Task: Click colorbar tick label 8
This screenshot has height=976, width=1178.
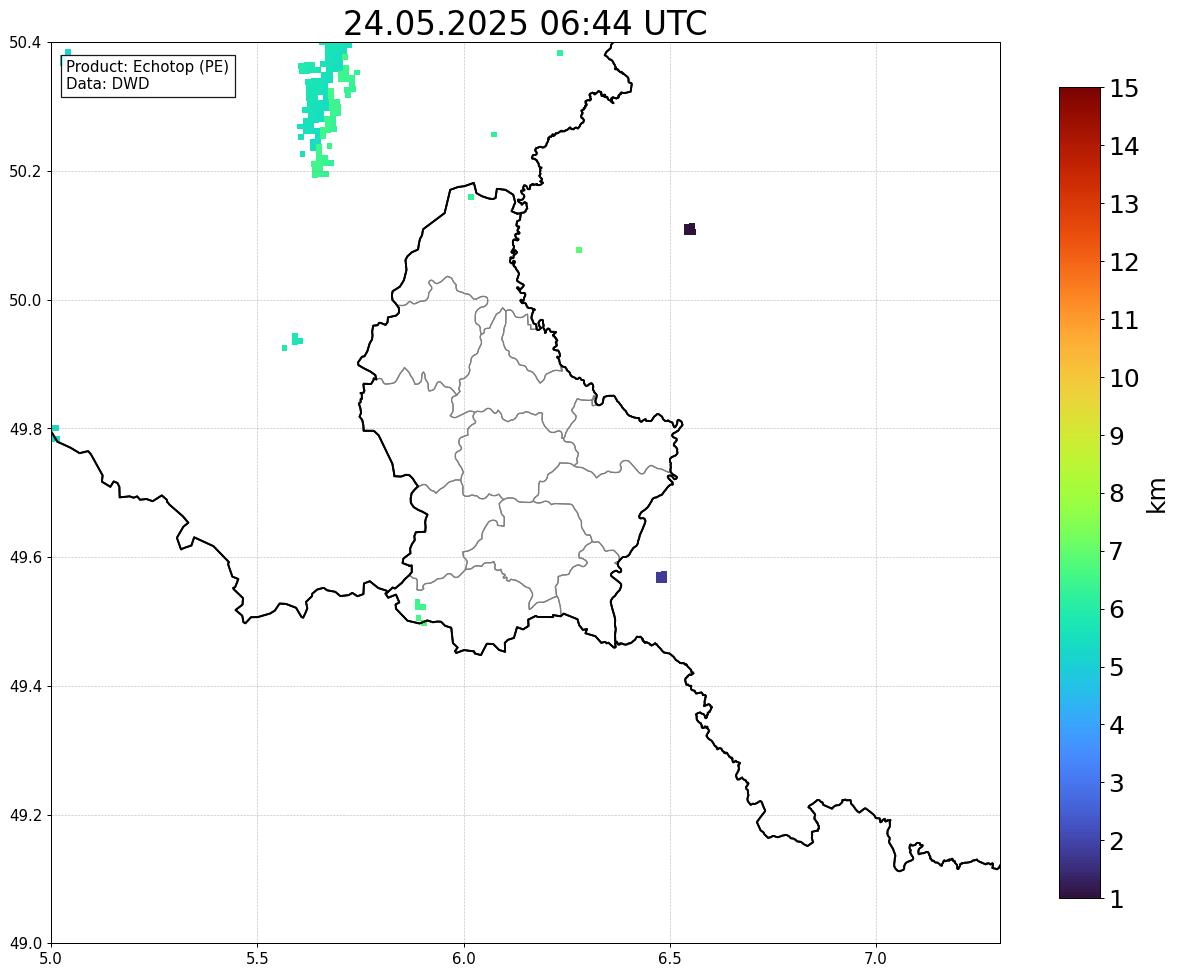Action: (1117, 494)
